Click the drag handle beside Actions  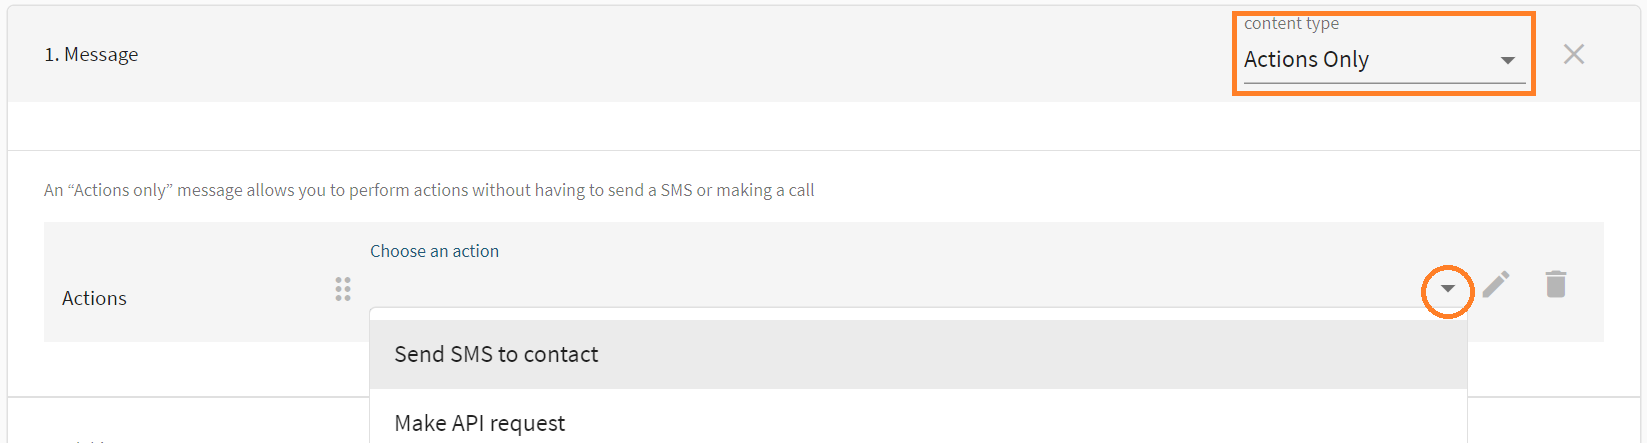click(343, 289)
